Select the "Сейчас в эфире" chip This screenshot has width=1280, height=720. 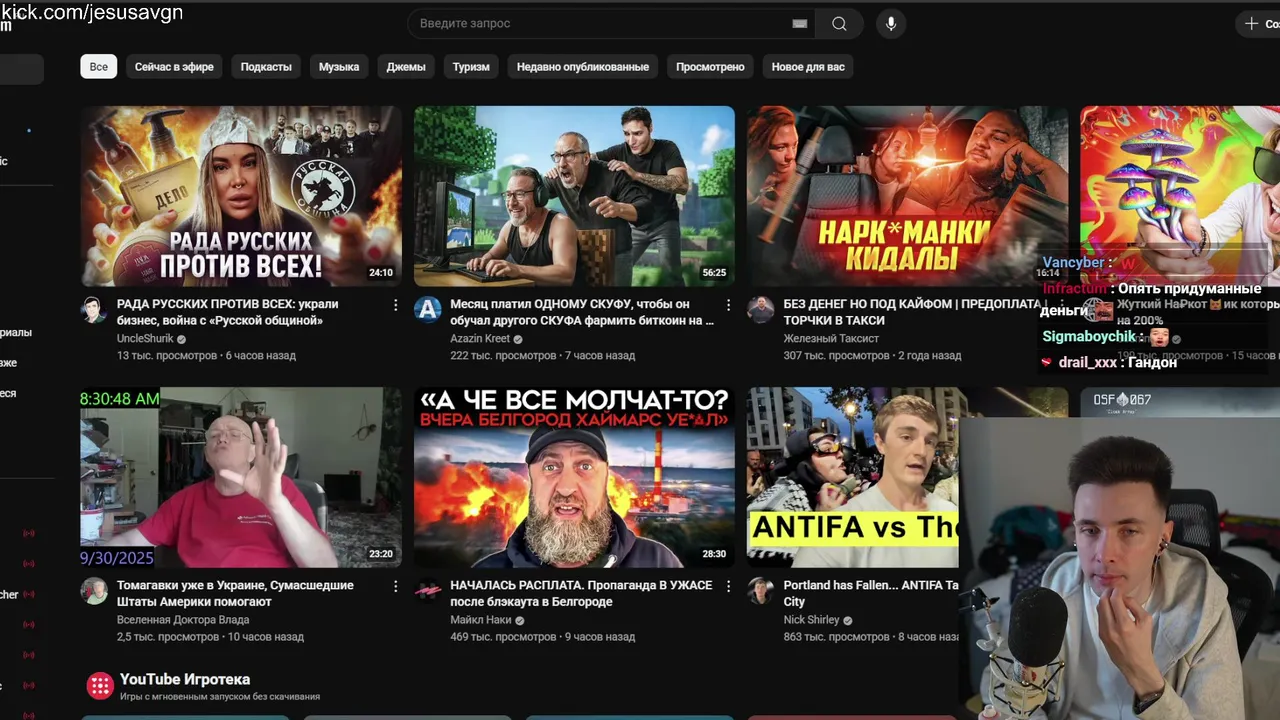tap(174, 67)
